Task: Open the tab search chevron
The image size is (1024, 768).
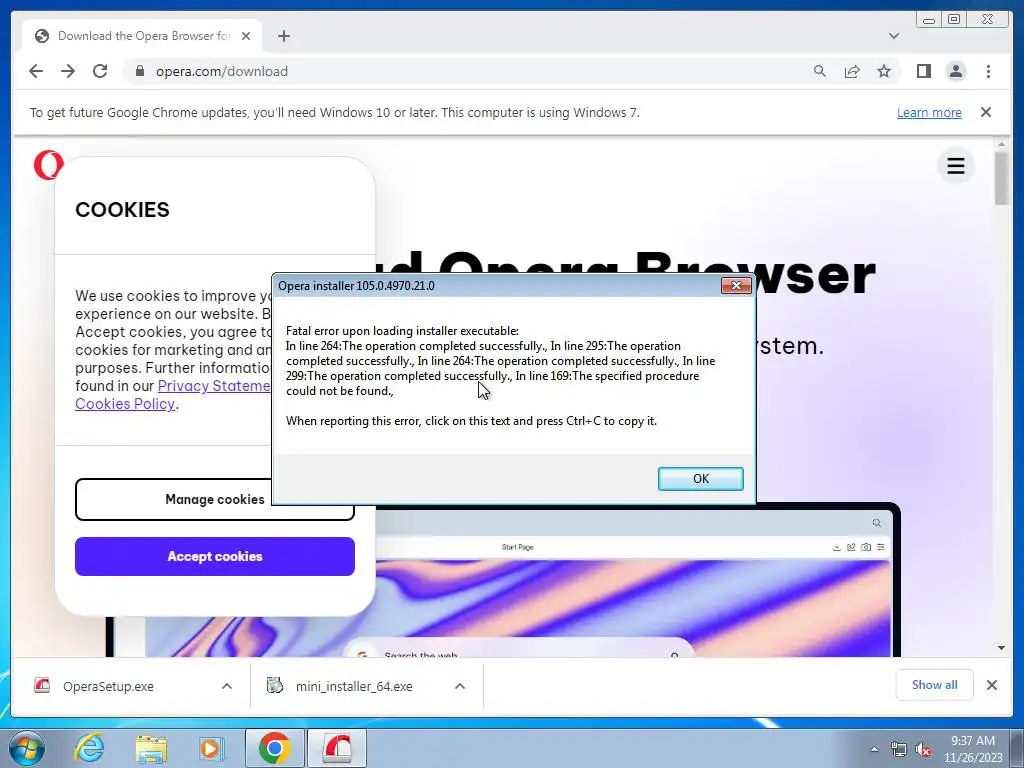Action: (x=894, y=36)
